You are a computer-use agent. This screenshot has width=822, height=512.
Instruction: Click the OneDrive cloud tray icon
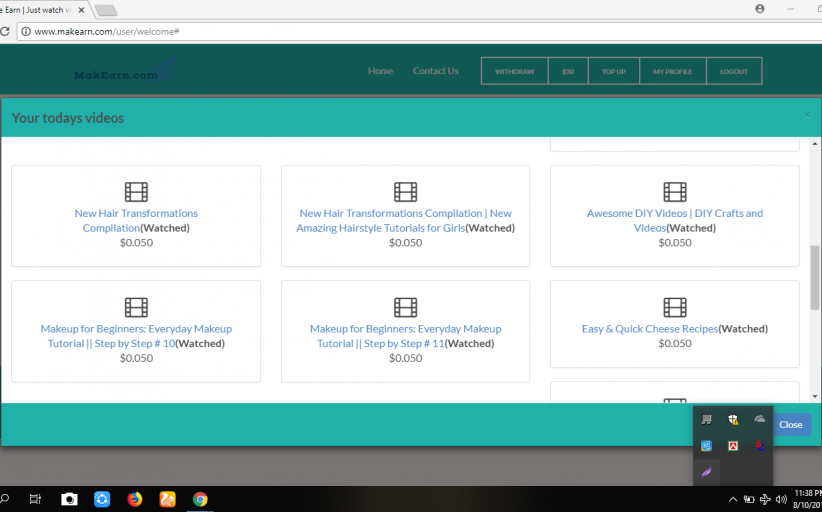tap(760, 420)
